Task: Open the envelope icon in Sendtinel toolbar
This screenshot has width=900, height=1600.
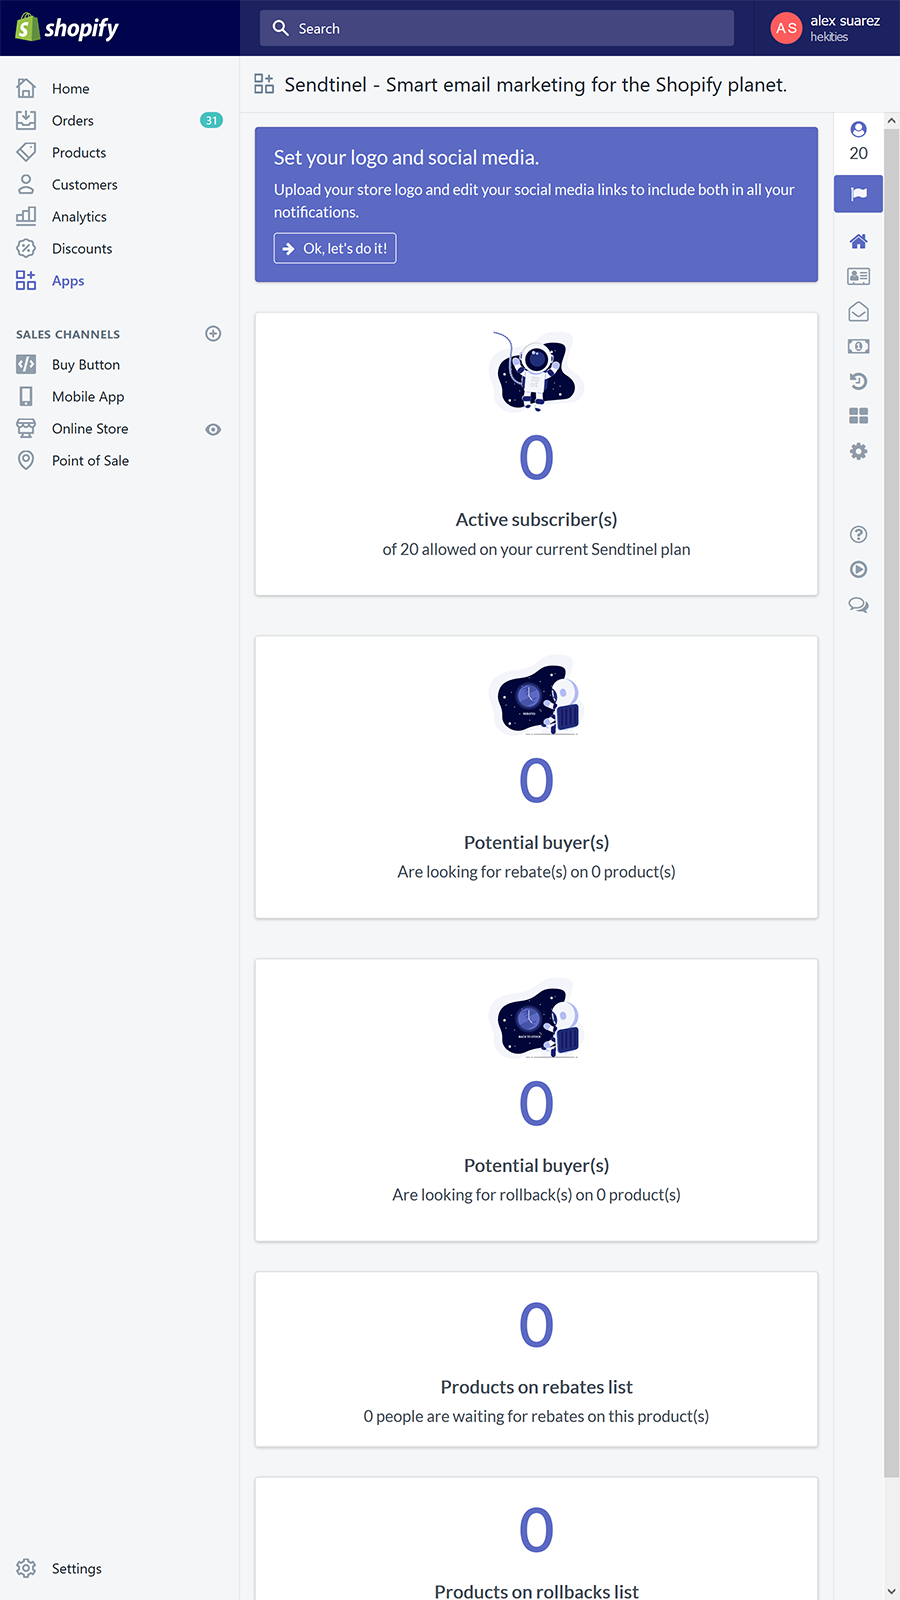Action: pyautogui.click(x=858, y=312)
